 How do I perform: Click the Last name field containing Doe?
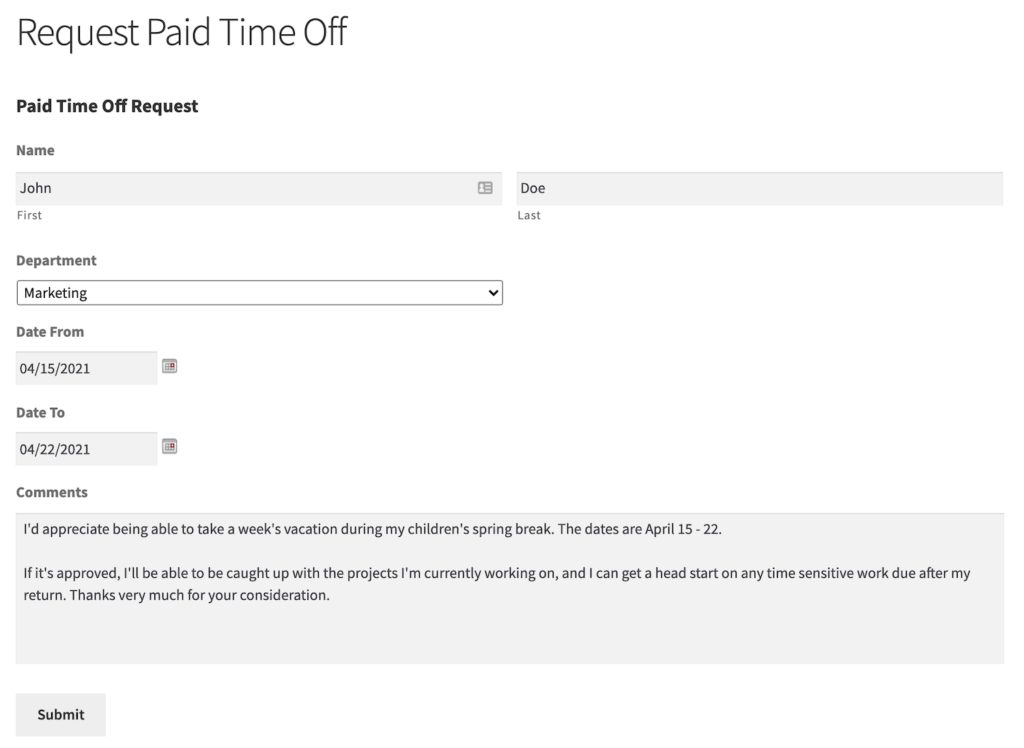[759, 188]
